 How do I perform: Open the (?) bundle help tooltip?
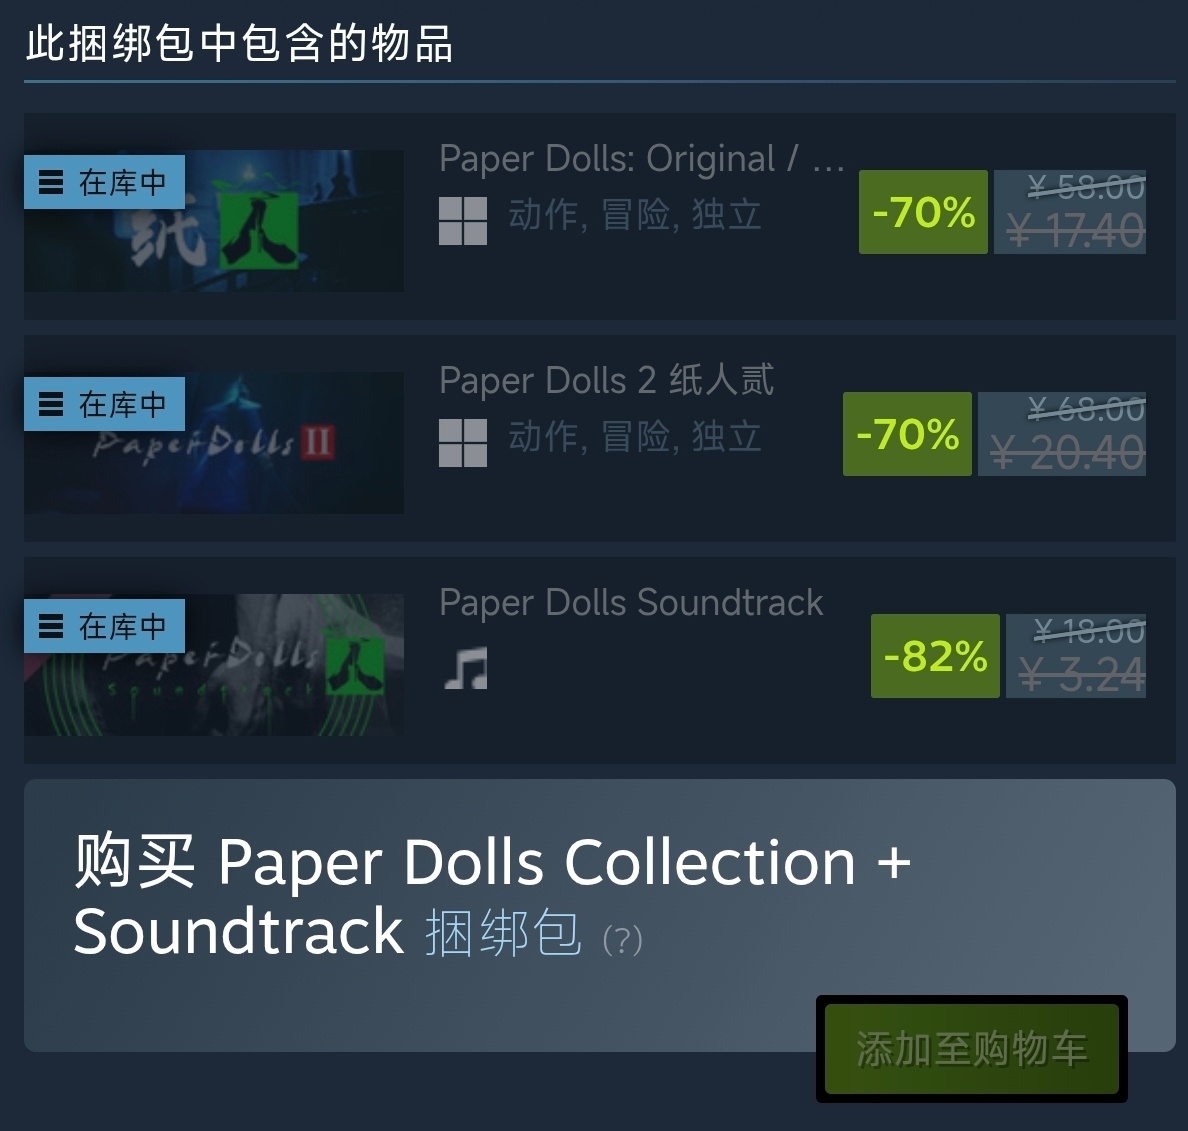(x=623, y=940)
